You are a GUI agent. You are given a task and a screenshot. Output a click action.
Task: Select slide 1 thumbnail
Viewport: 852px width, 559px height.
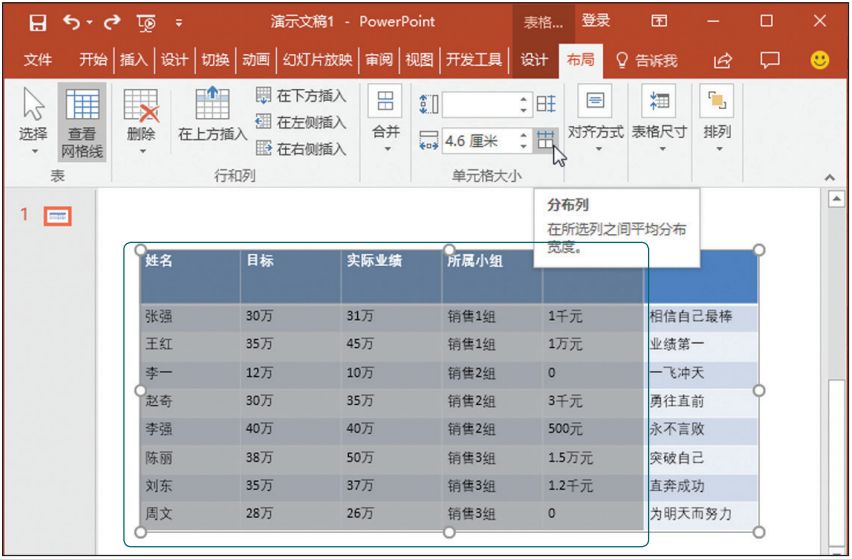click(58, 216)
